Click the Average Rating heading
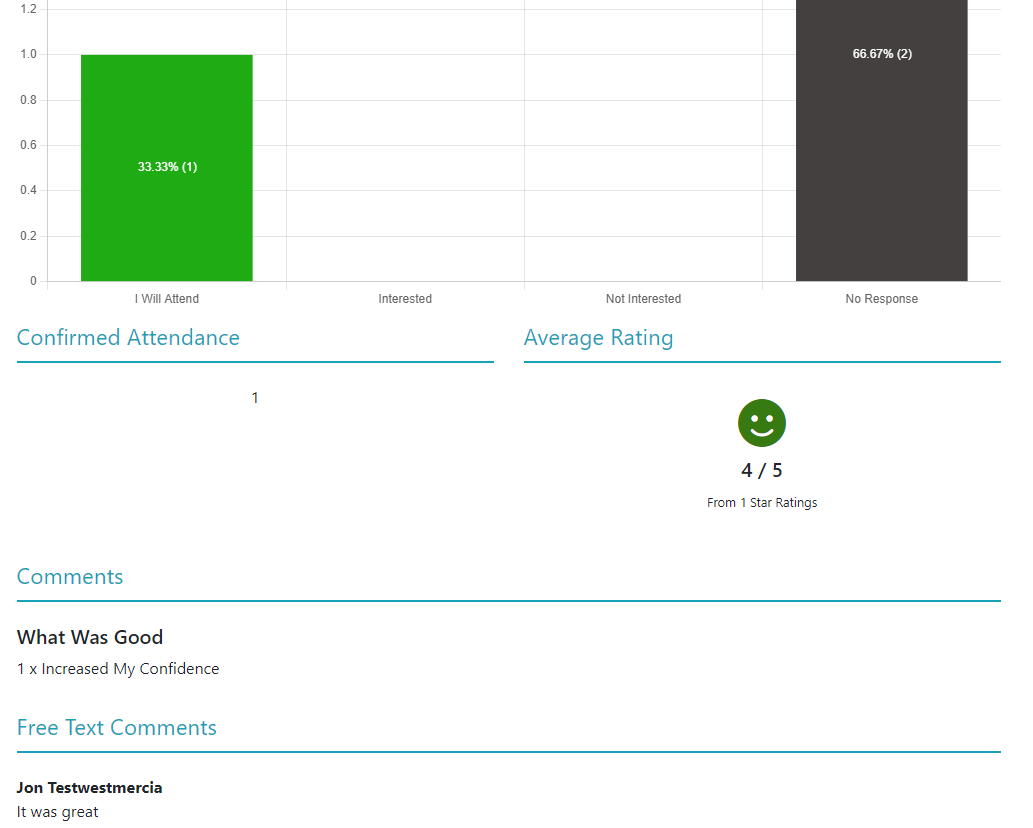 click(598, 338)
